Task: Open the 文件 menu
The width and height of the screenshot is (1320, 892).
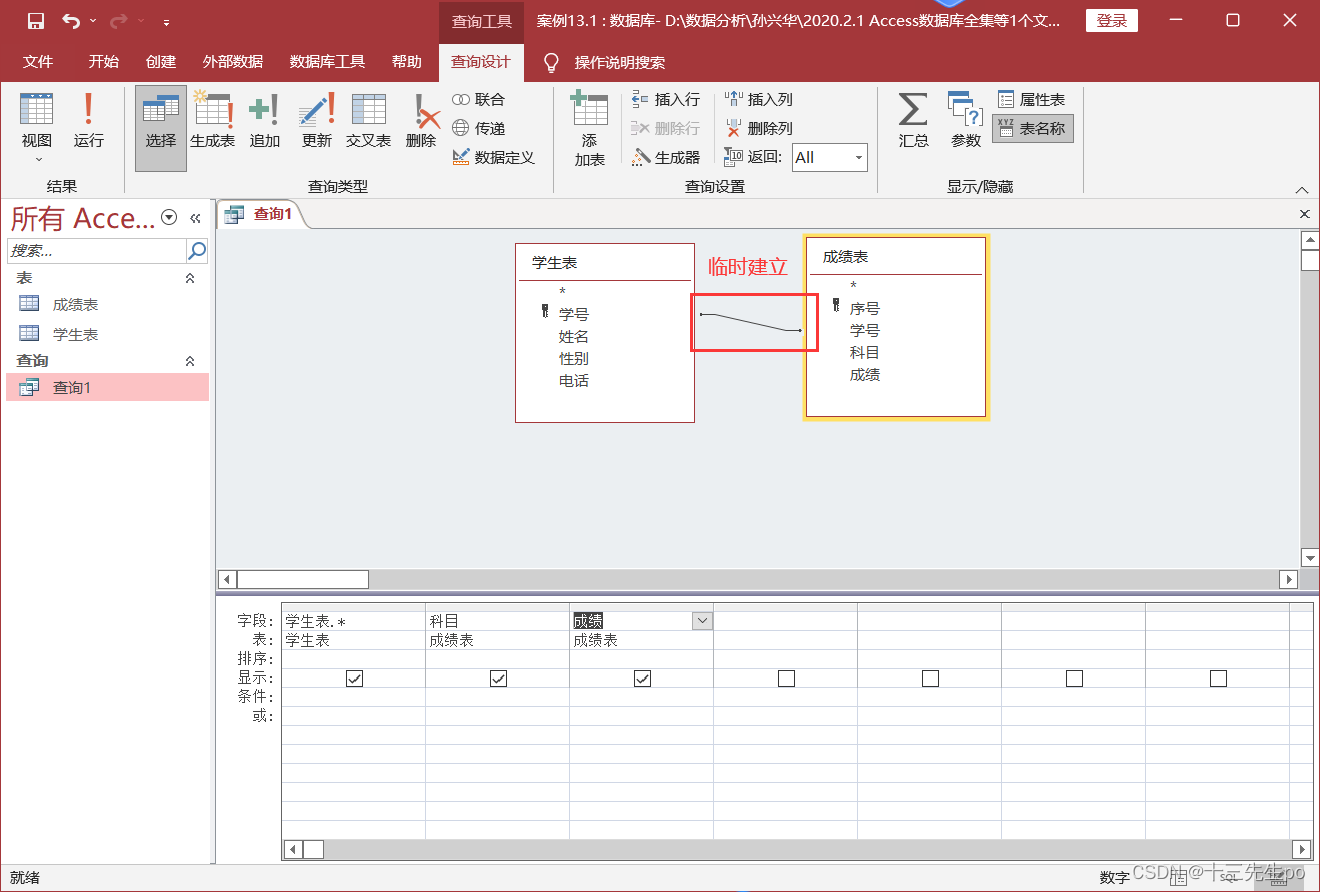Action: point(38,62)
